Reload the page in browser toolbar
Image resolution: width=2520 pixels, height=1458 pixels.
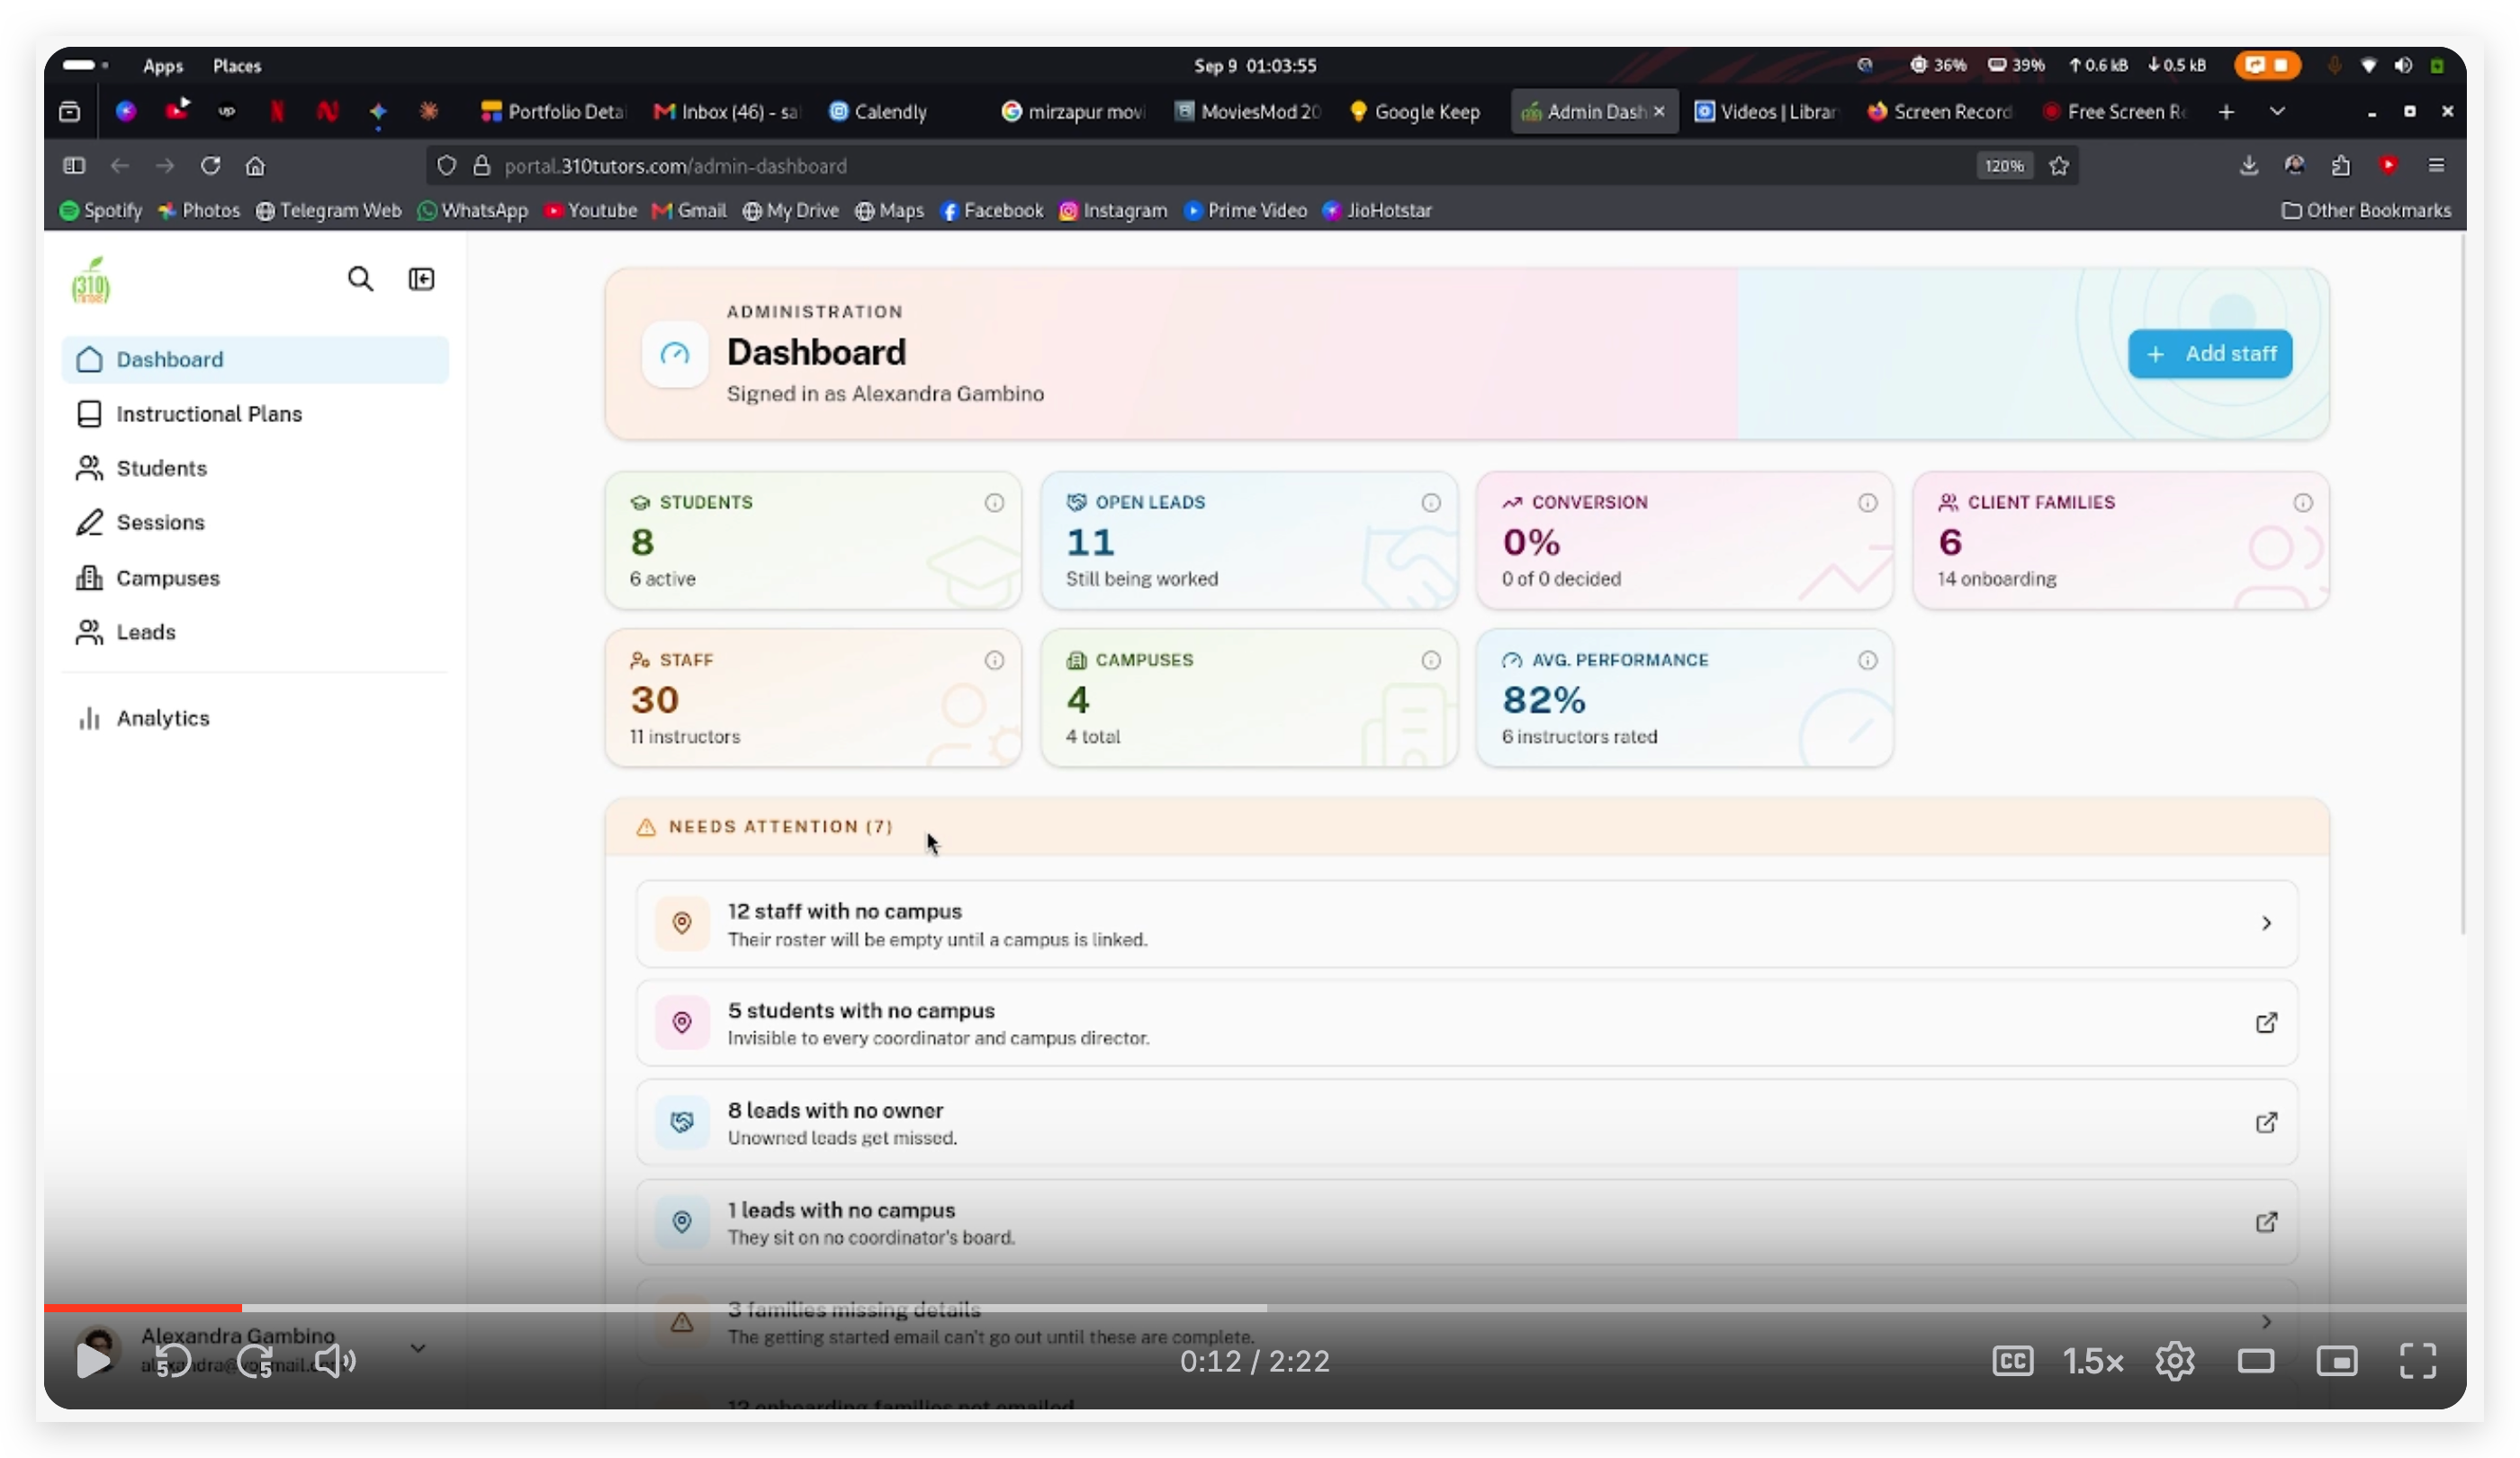click(x=210, y=166)
